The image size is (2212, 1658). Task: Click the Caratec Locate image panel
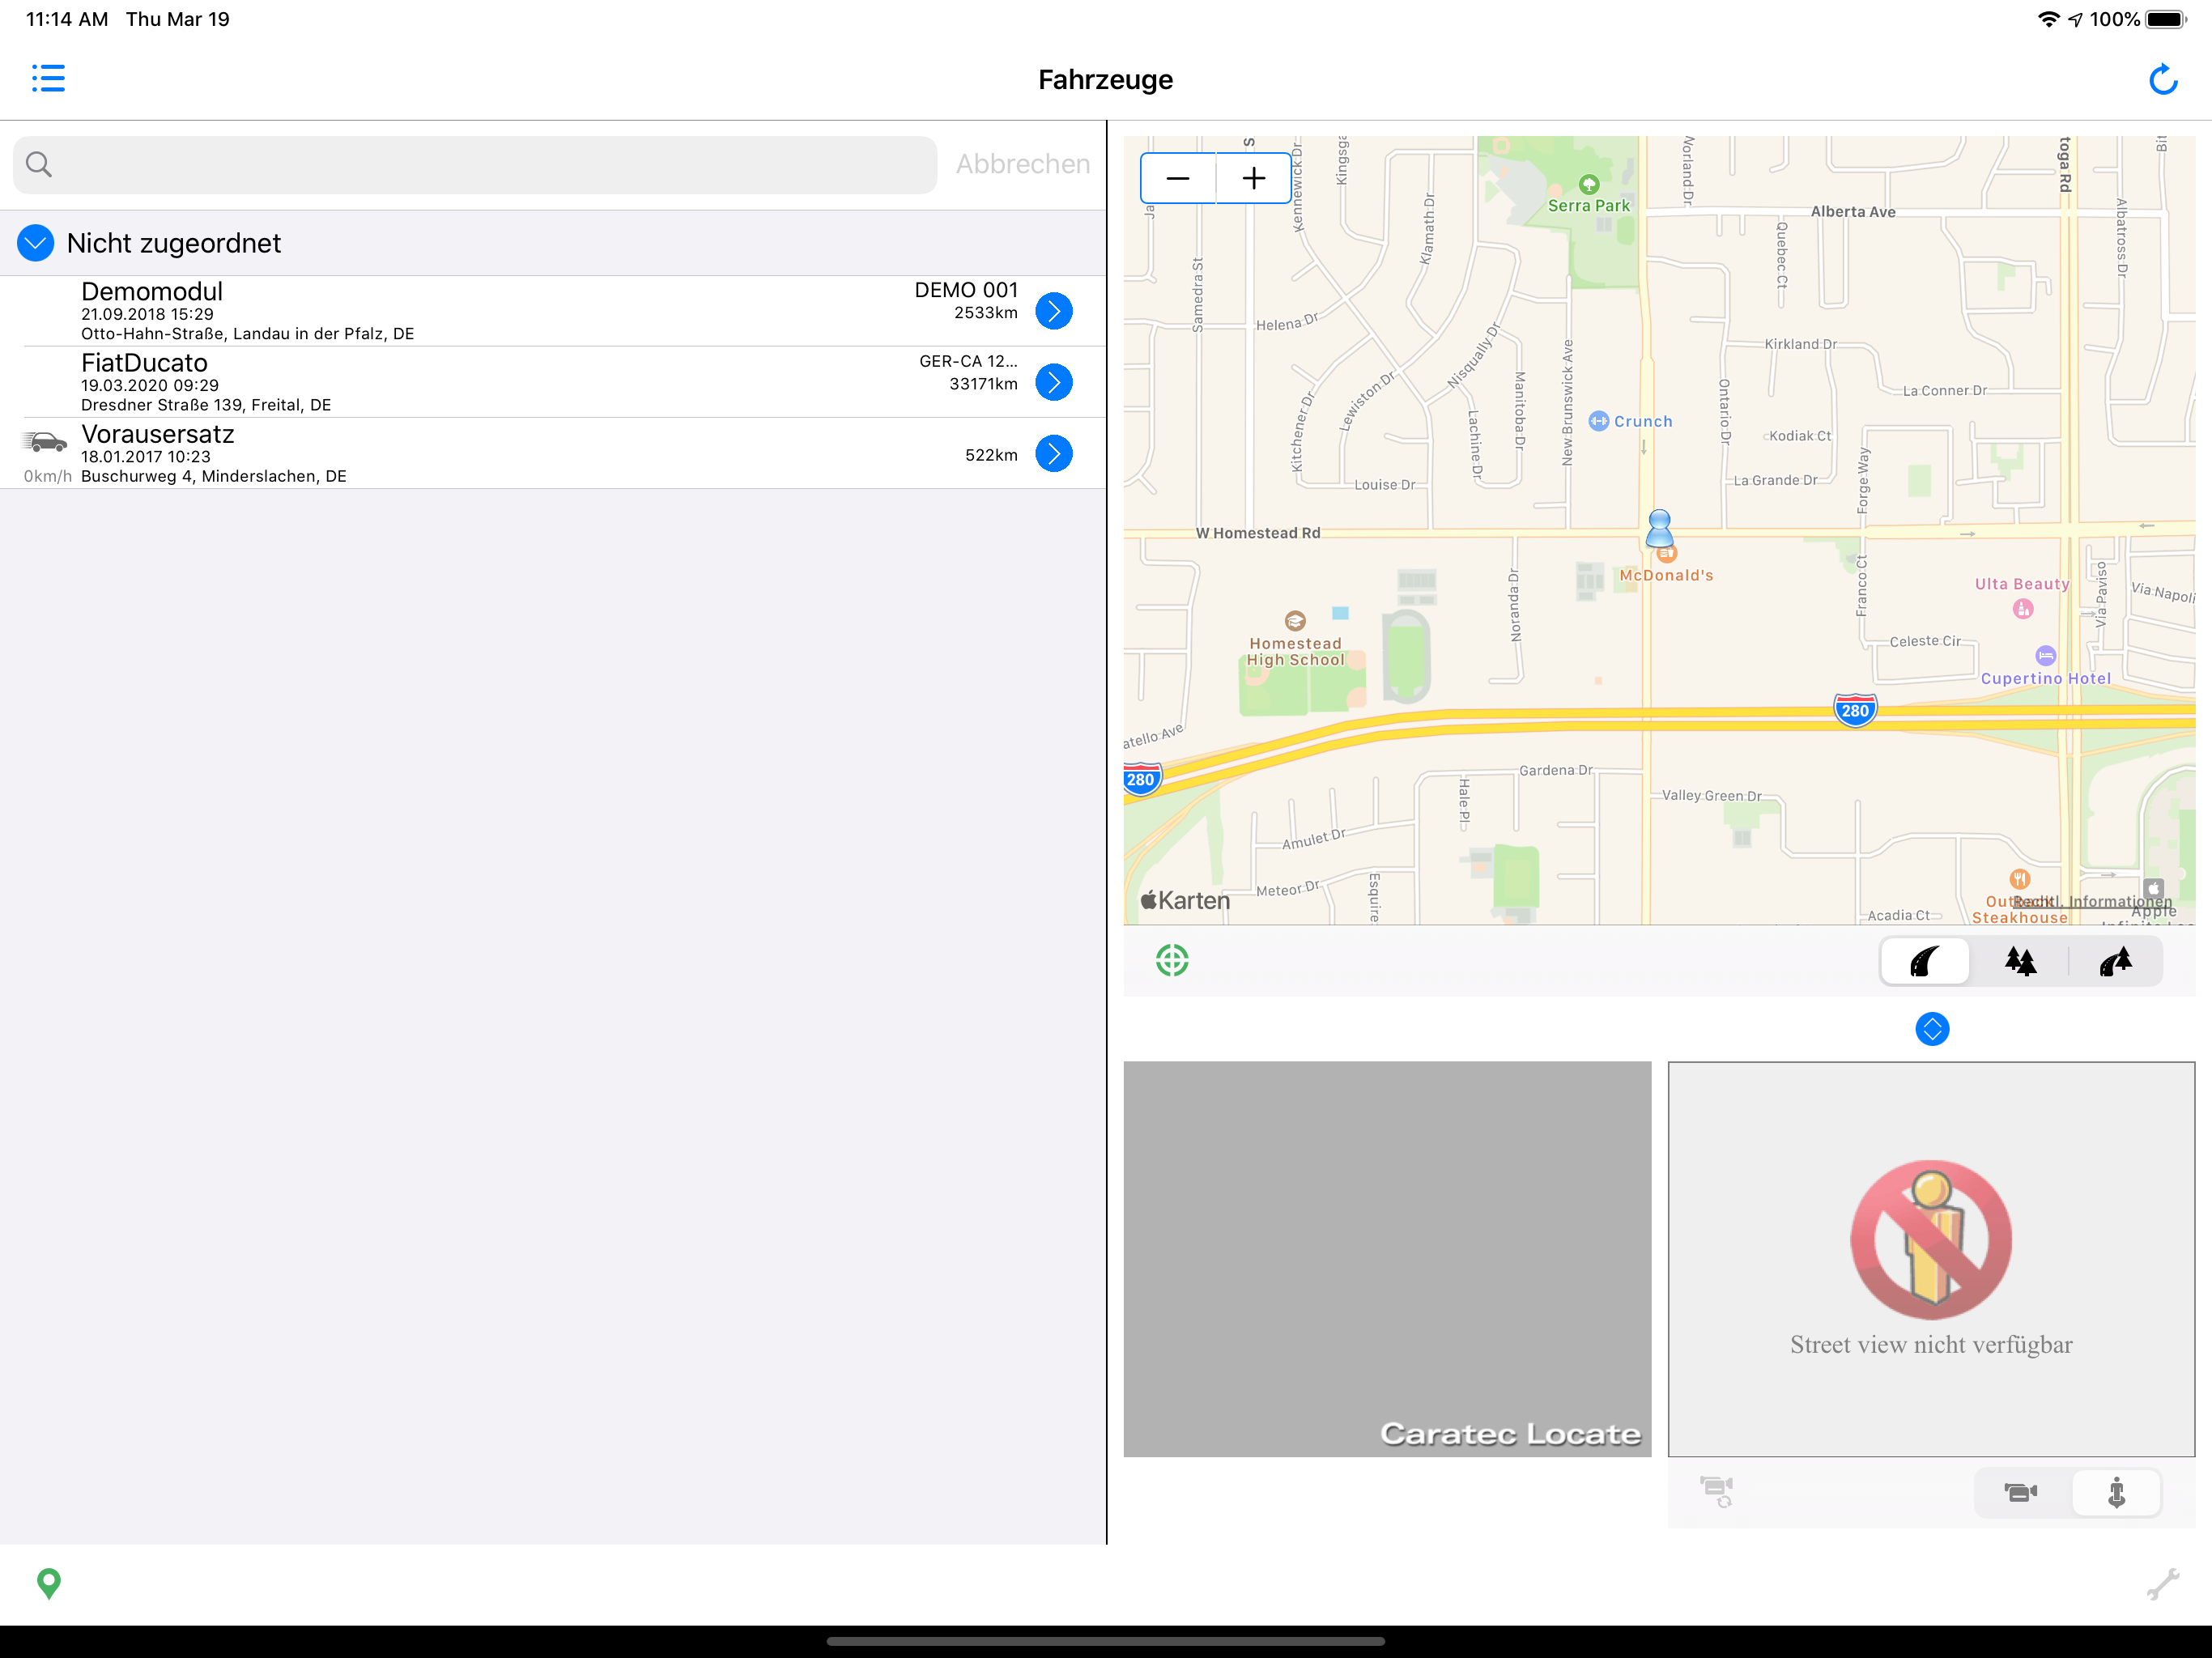pos(1387,1259)
